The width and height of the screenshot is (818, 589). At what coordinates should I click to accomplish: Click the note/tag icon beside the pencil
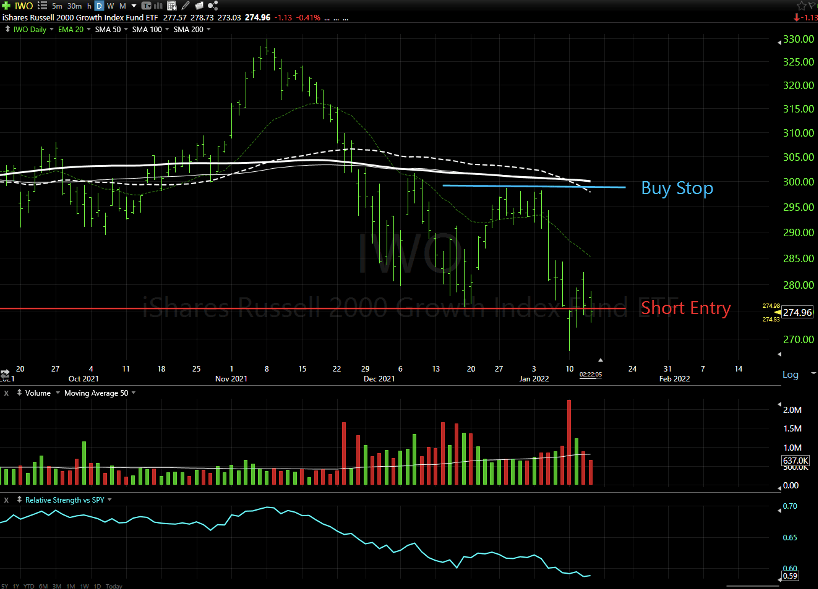coord(199,6)
